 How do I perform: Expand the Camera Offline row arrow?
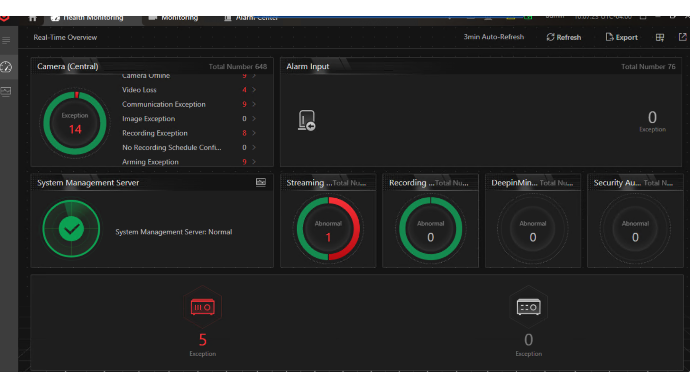(x=254, y=76)
